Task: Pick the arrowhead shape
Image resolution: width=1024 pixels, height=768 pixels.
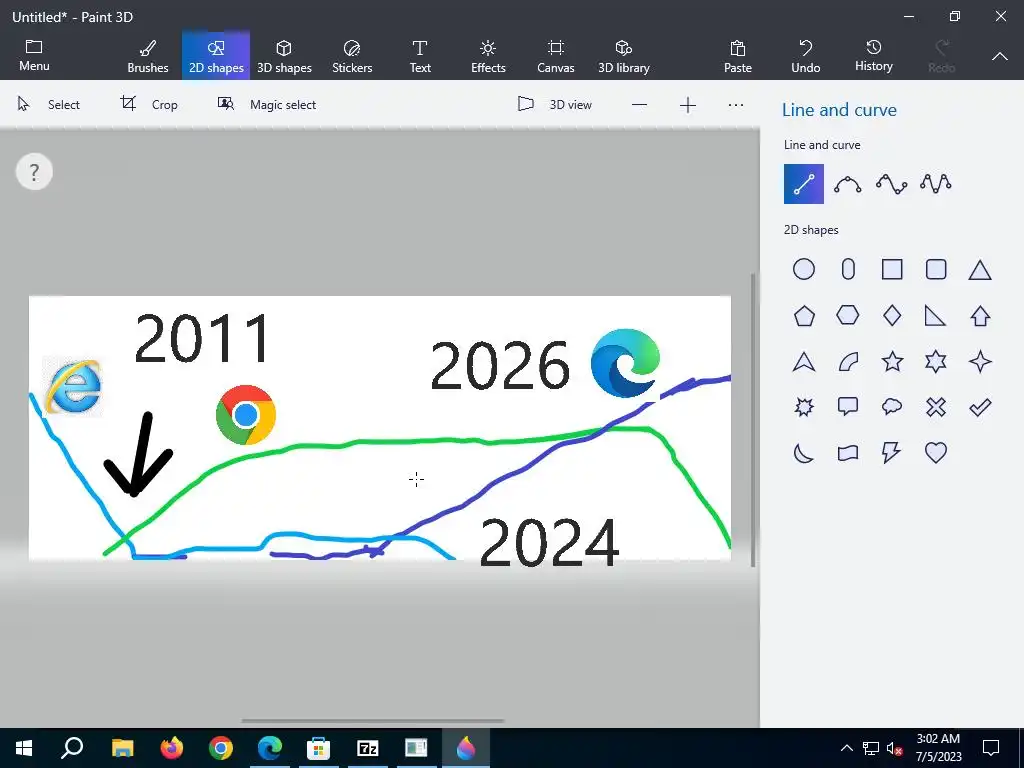Action: [804, 361]
